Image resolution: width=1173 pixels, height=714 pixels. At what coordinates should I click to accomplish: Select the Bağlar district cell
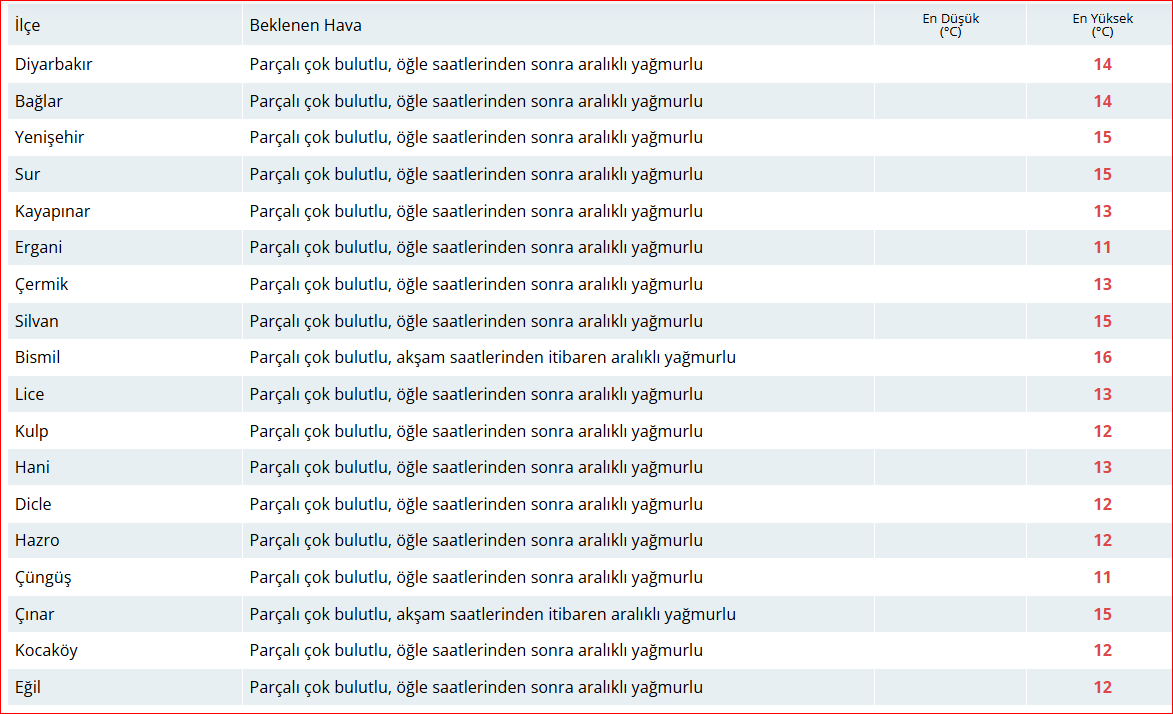[x=39, y=101]
